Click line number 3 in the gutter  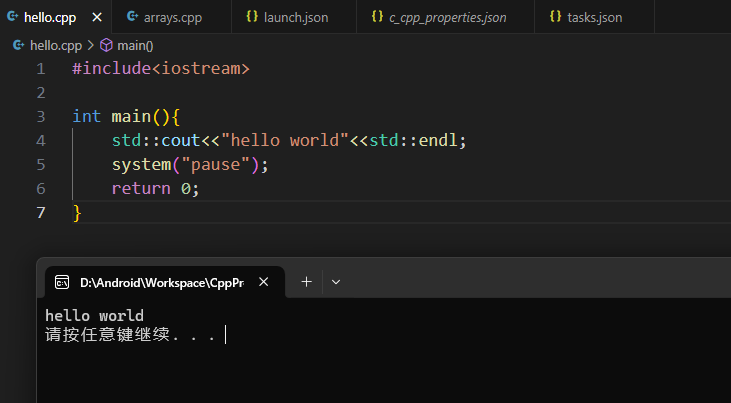click(40, 116)
